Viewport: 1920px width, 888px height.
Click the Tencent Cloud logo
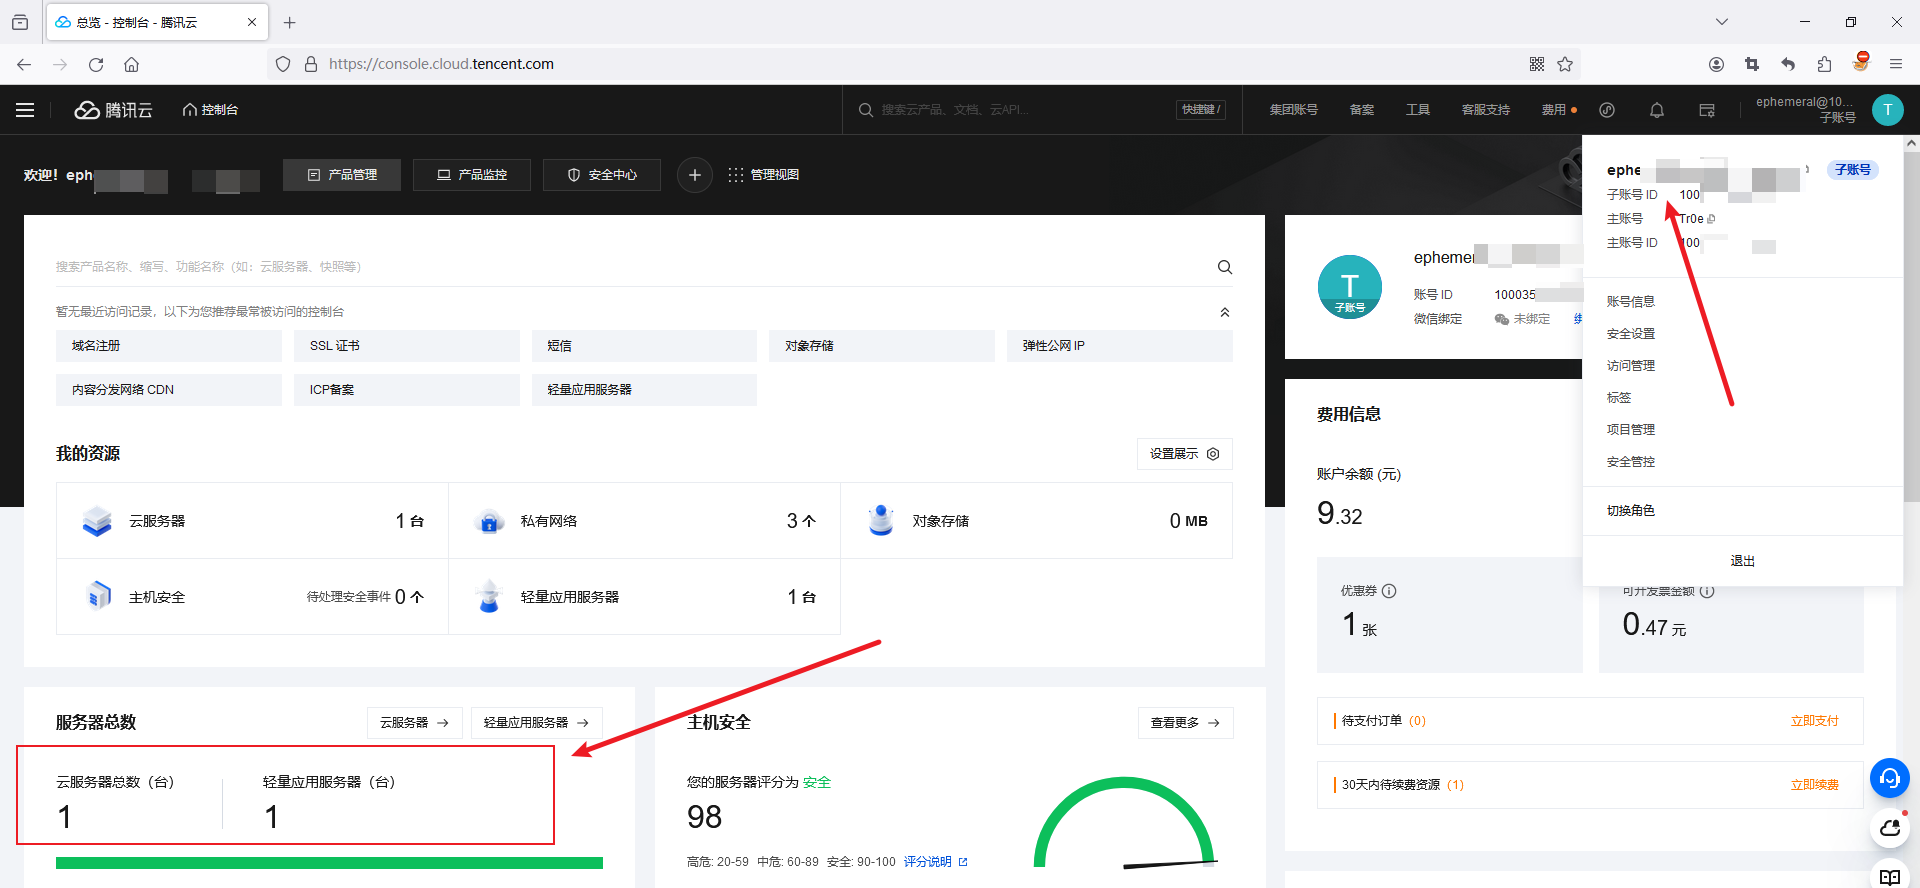coord(113,110)
